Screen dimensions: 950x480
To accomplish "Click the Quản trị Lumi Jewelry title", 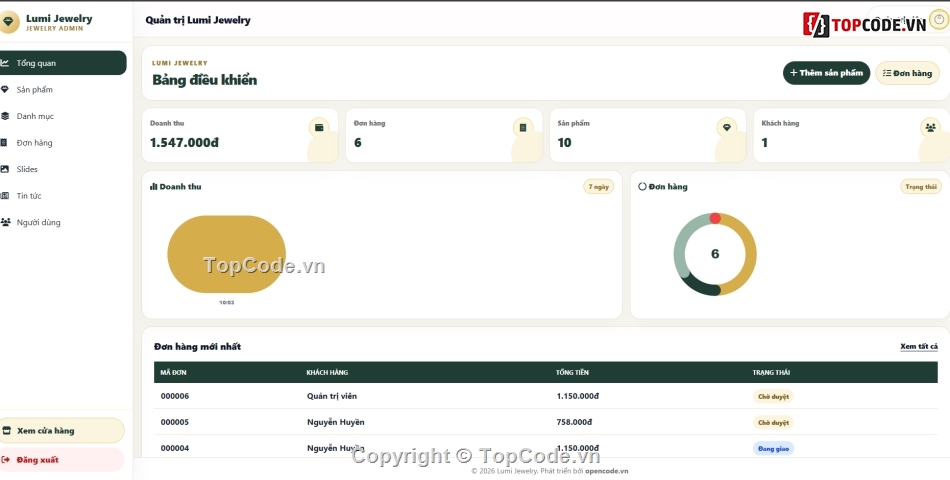I will 198,20.
